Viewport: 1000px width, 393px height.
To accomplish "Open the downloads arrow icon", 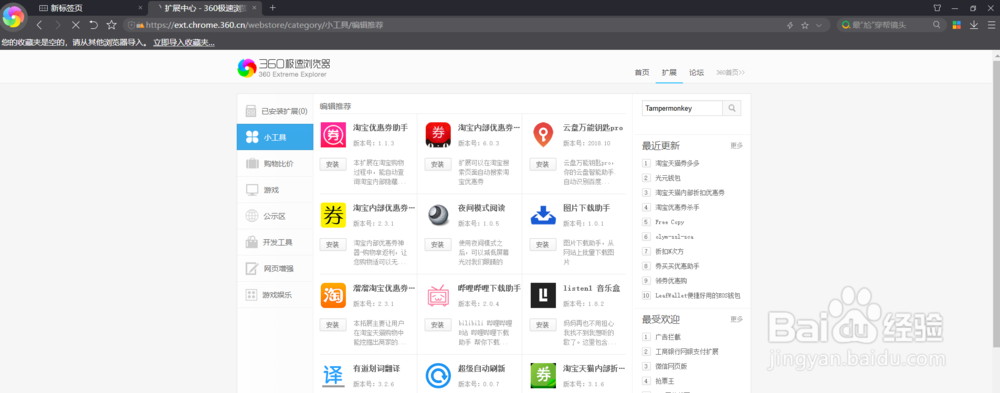I will pyautogui.click(x=974, y=25).
